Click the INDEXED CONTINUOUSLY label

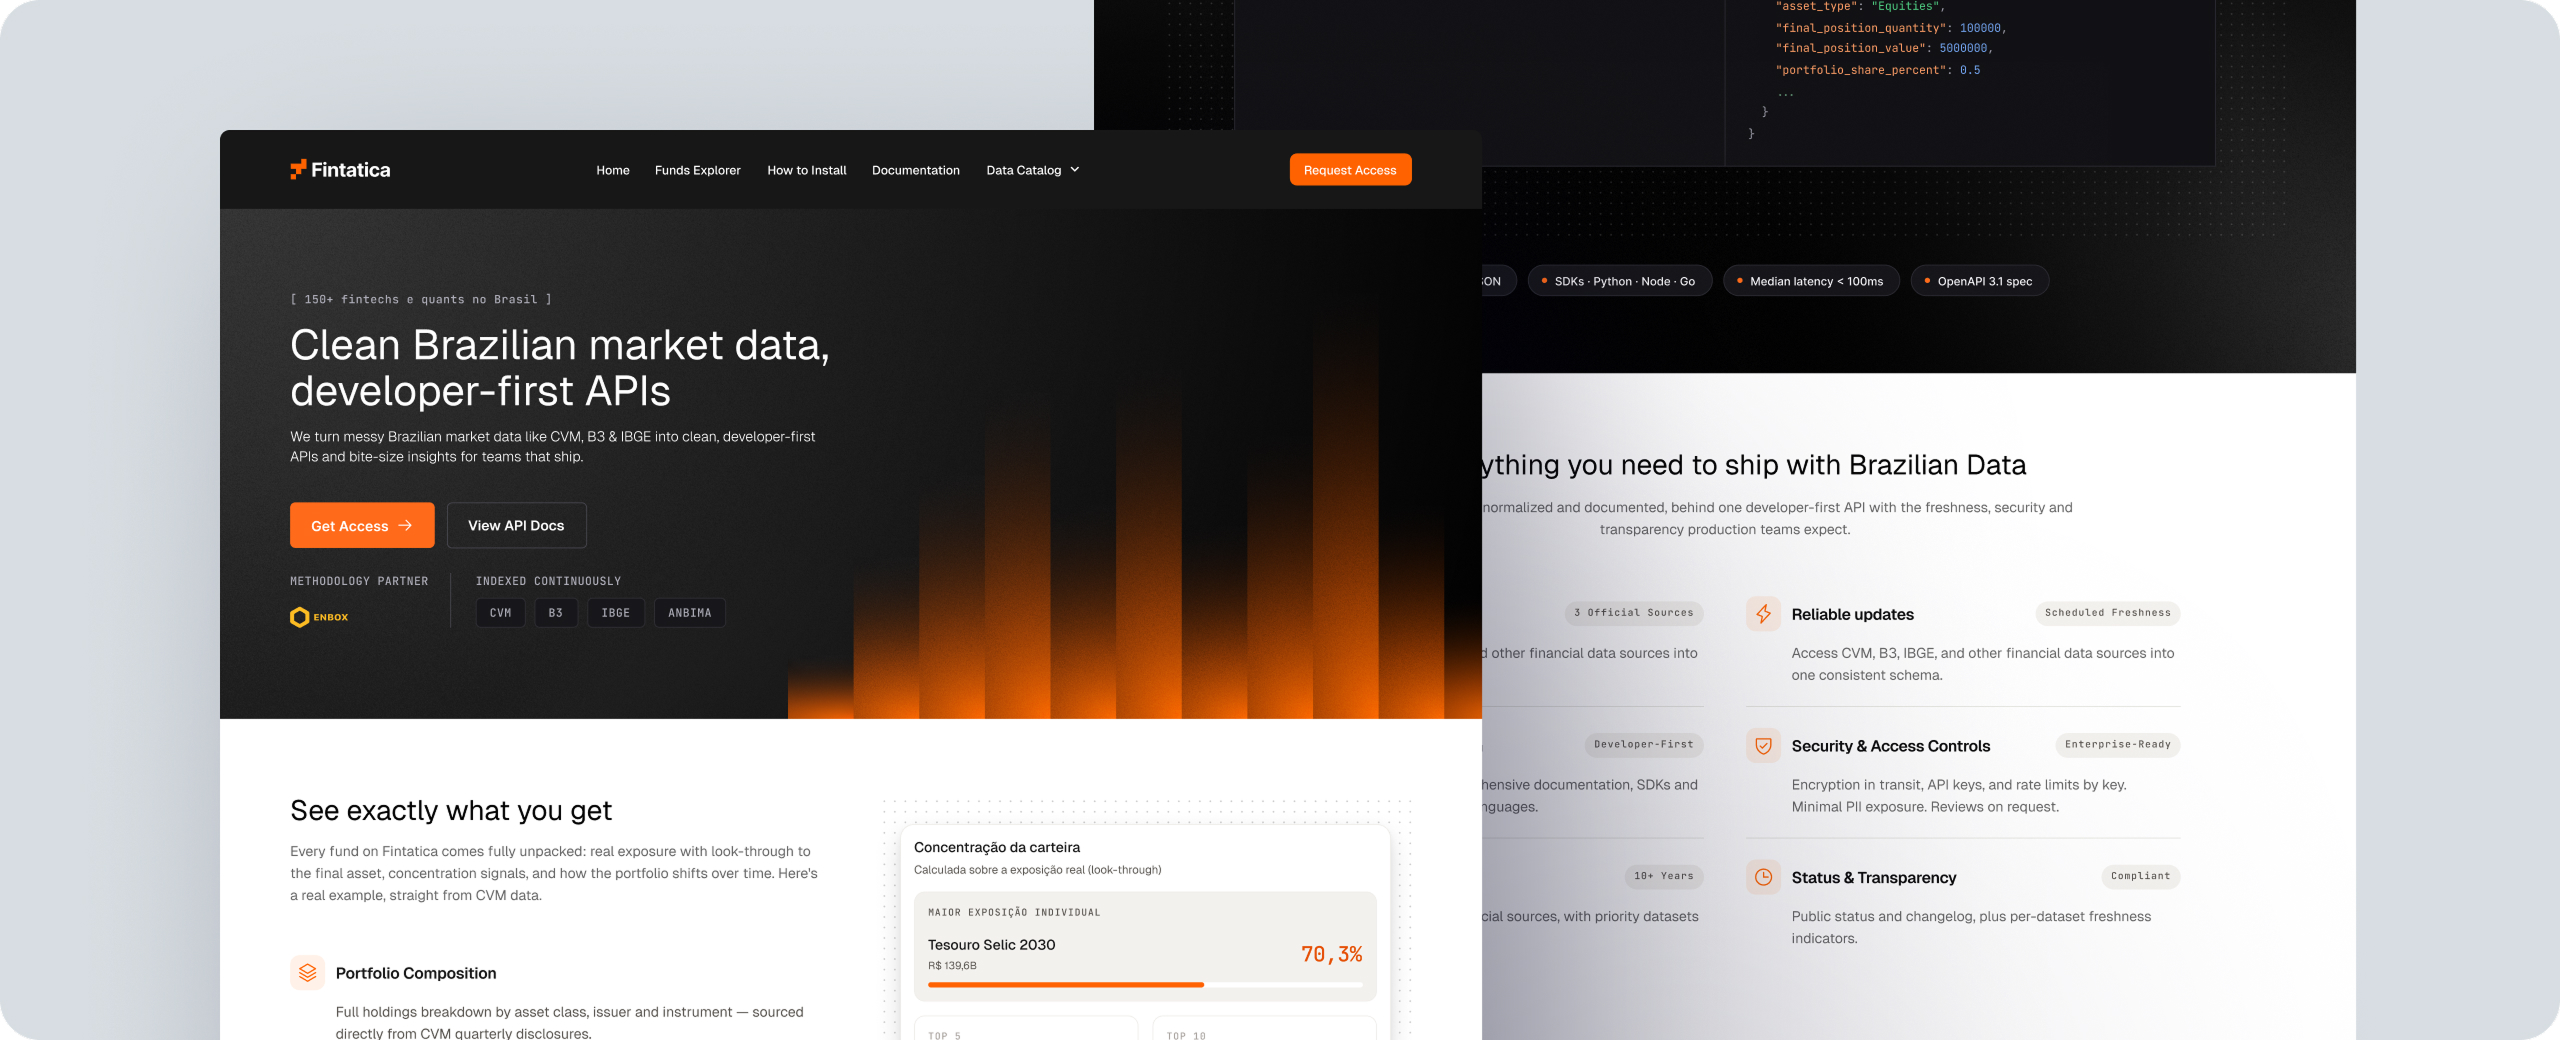[548, 581]
